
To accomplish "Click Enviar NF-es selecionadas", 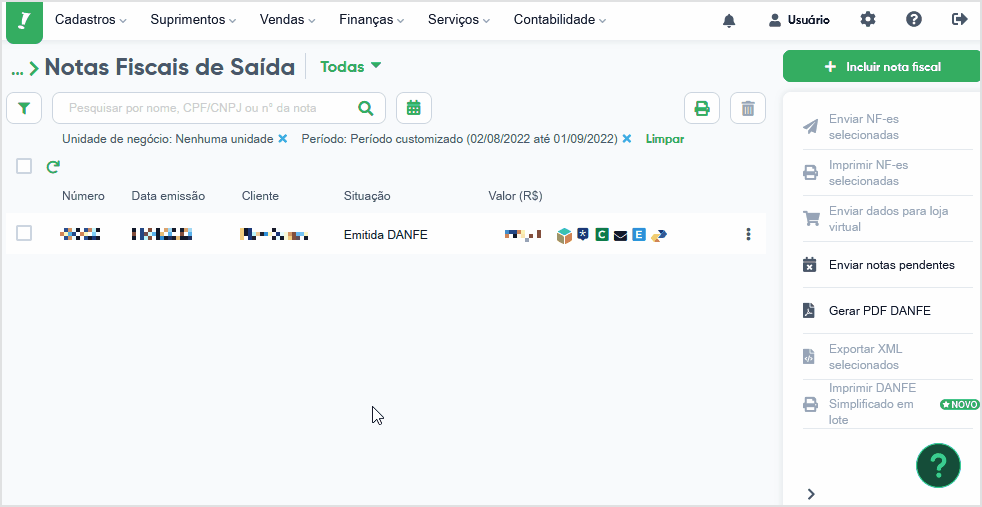I will [x=887, y=126].
